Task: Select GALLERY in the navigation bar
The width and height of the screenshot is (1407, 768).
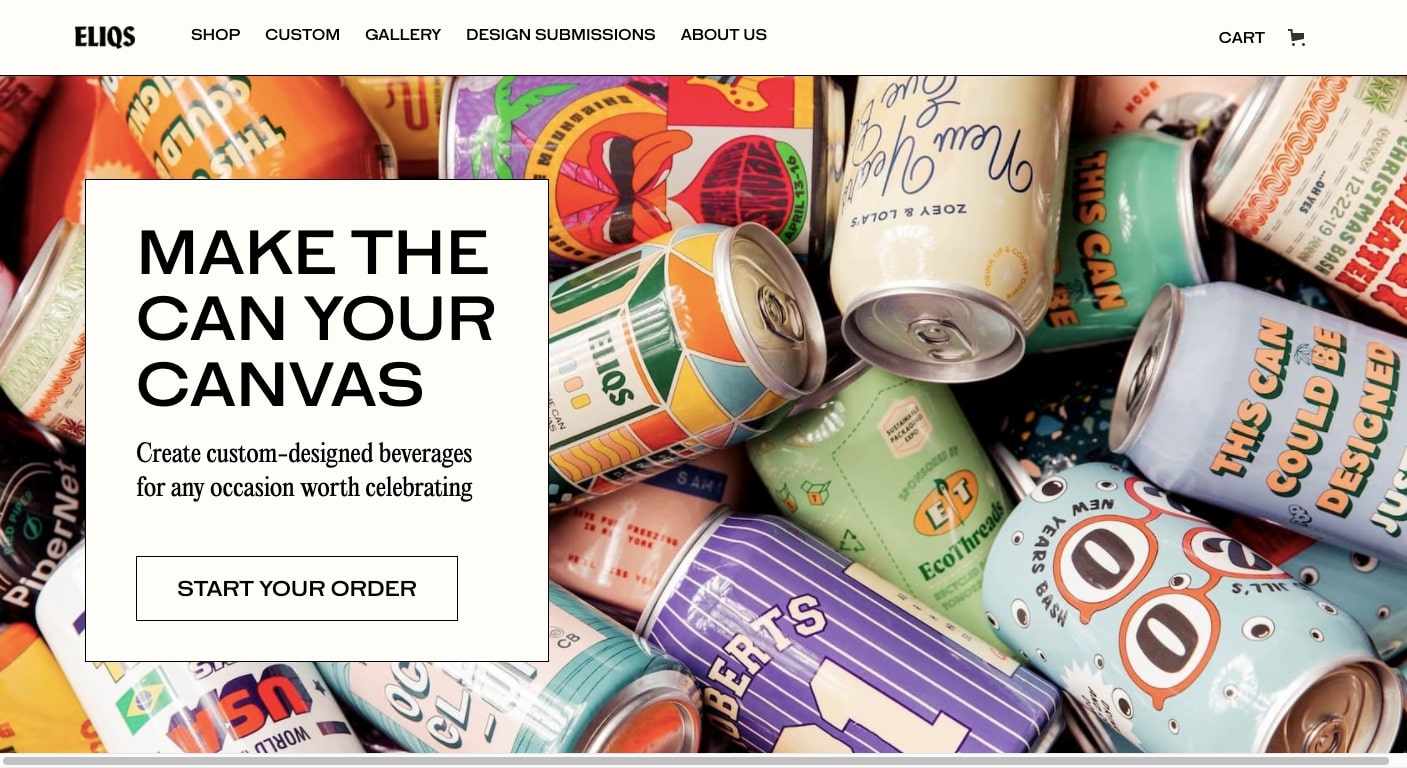Action: tap(403, 35)
